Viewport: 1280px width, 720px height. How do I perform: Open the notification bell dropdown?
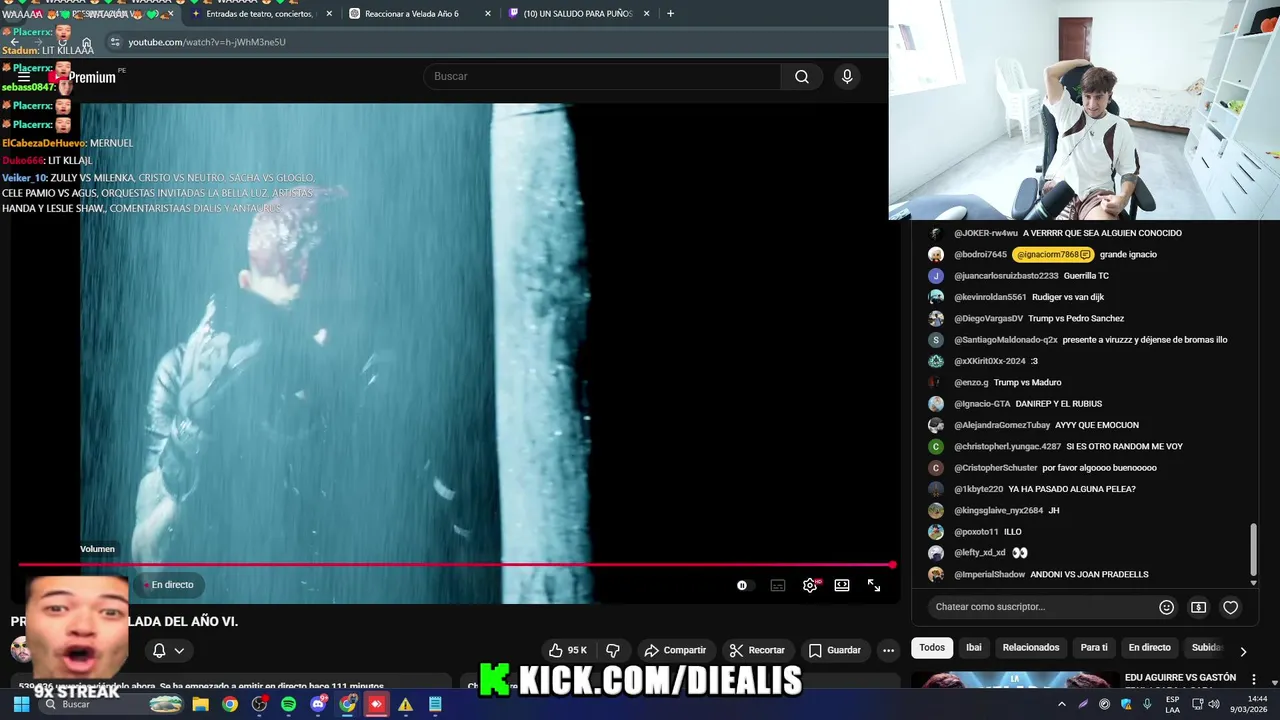coord(168,650)
